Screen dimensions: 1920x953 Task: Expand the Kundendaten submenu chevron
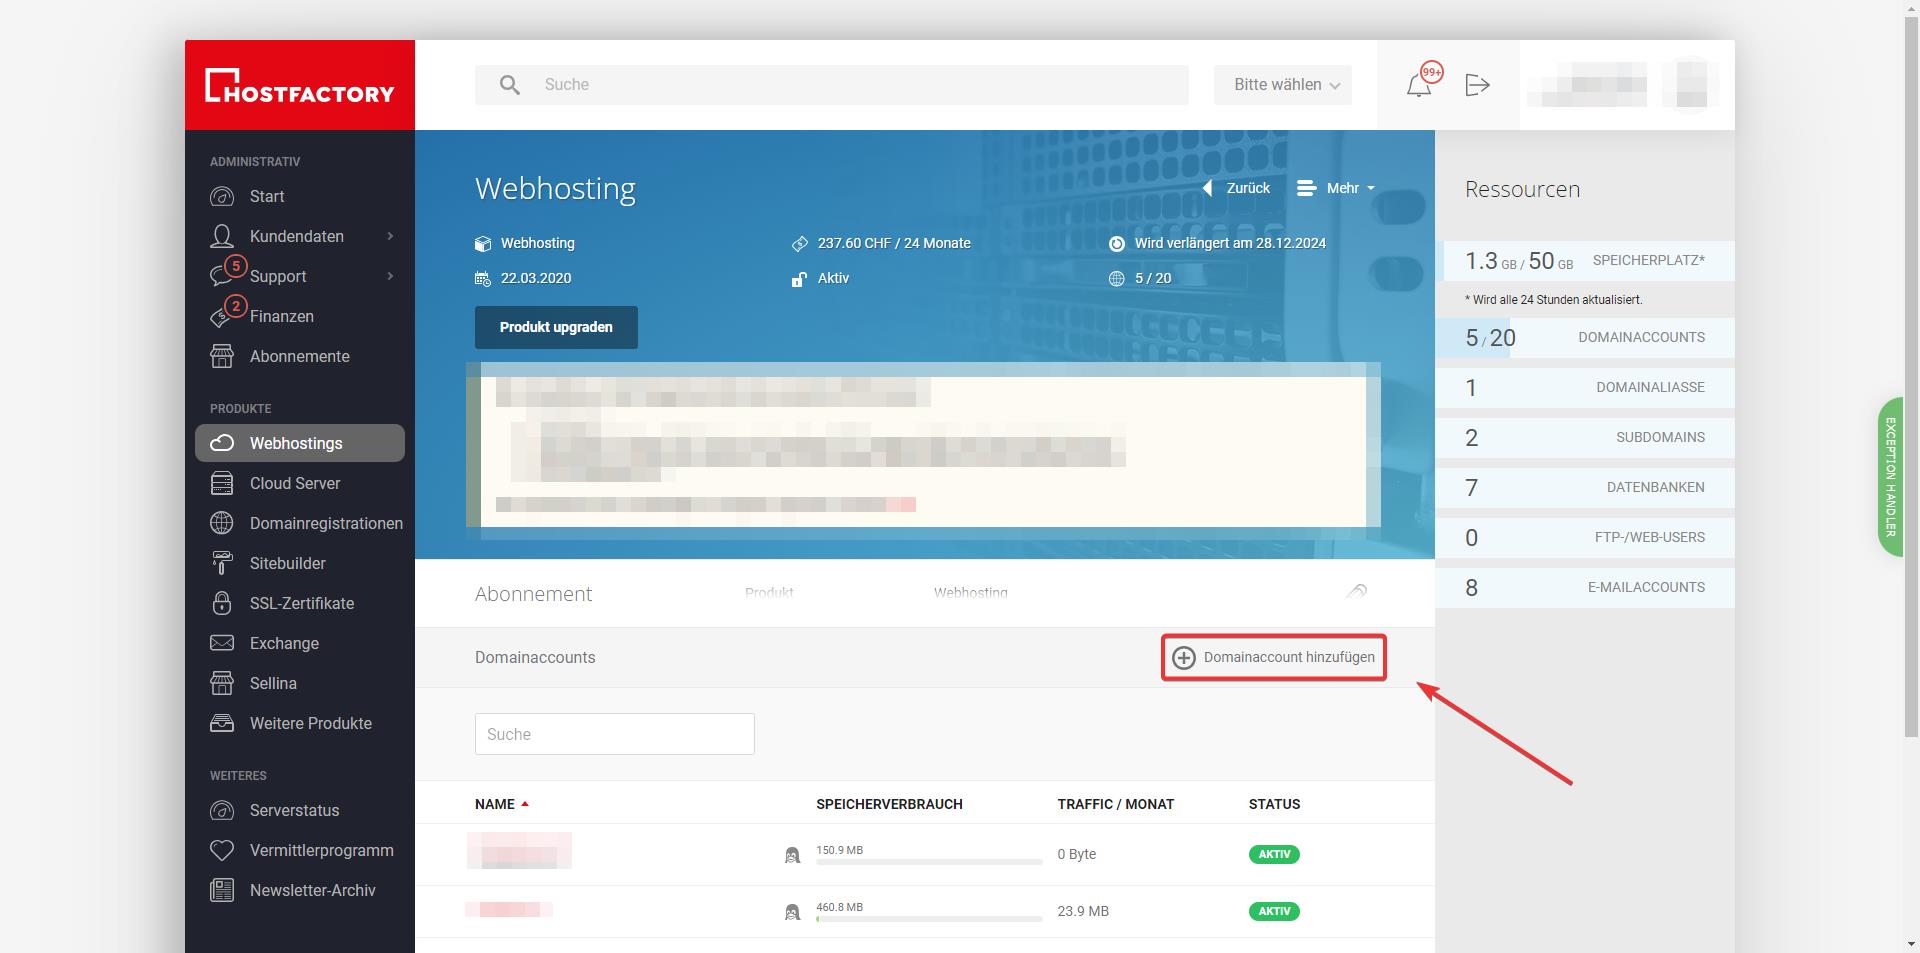(x=390, y=236)
